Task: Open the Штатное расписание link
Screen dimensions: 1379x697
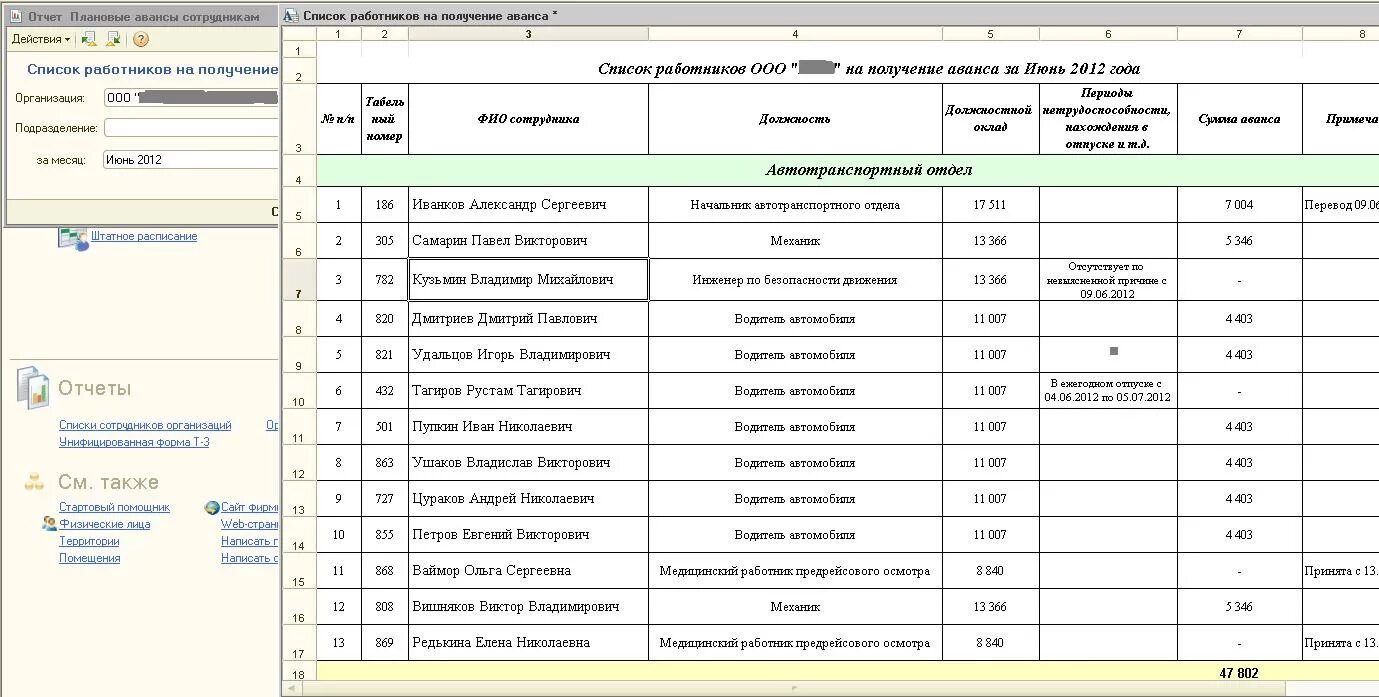Action: coord(144,237)
